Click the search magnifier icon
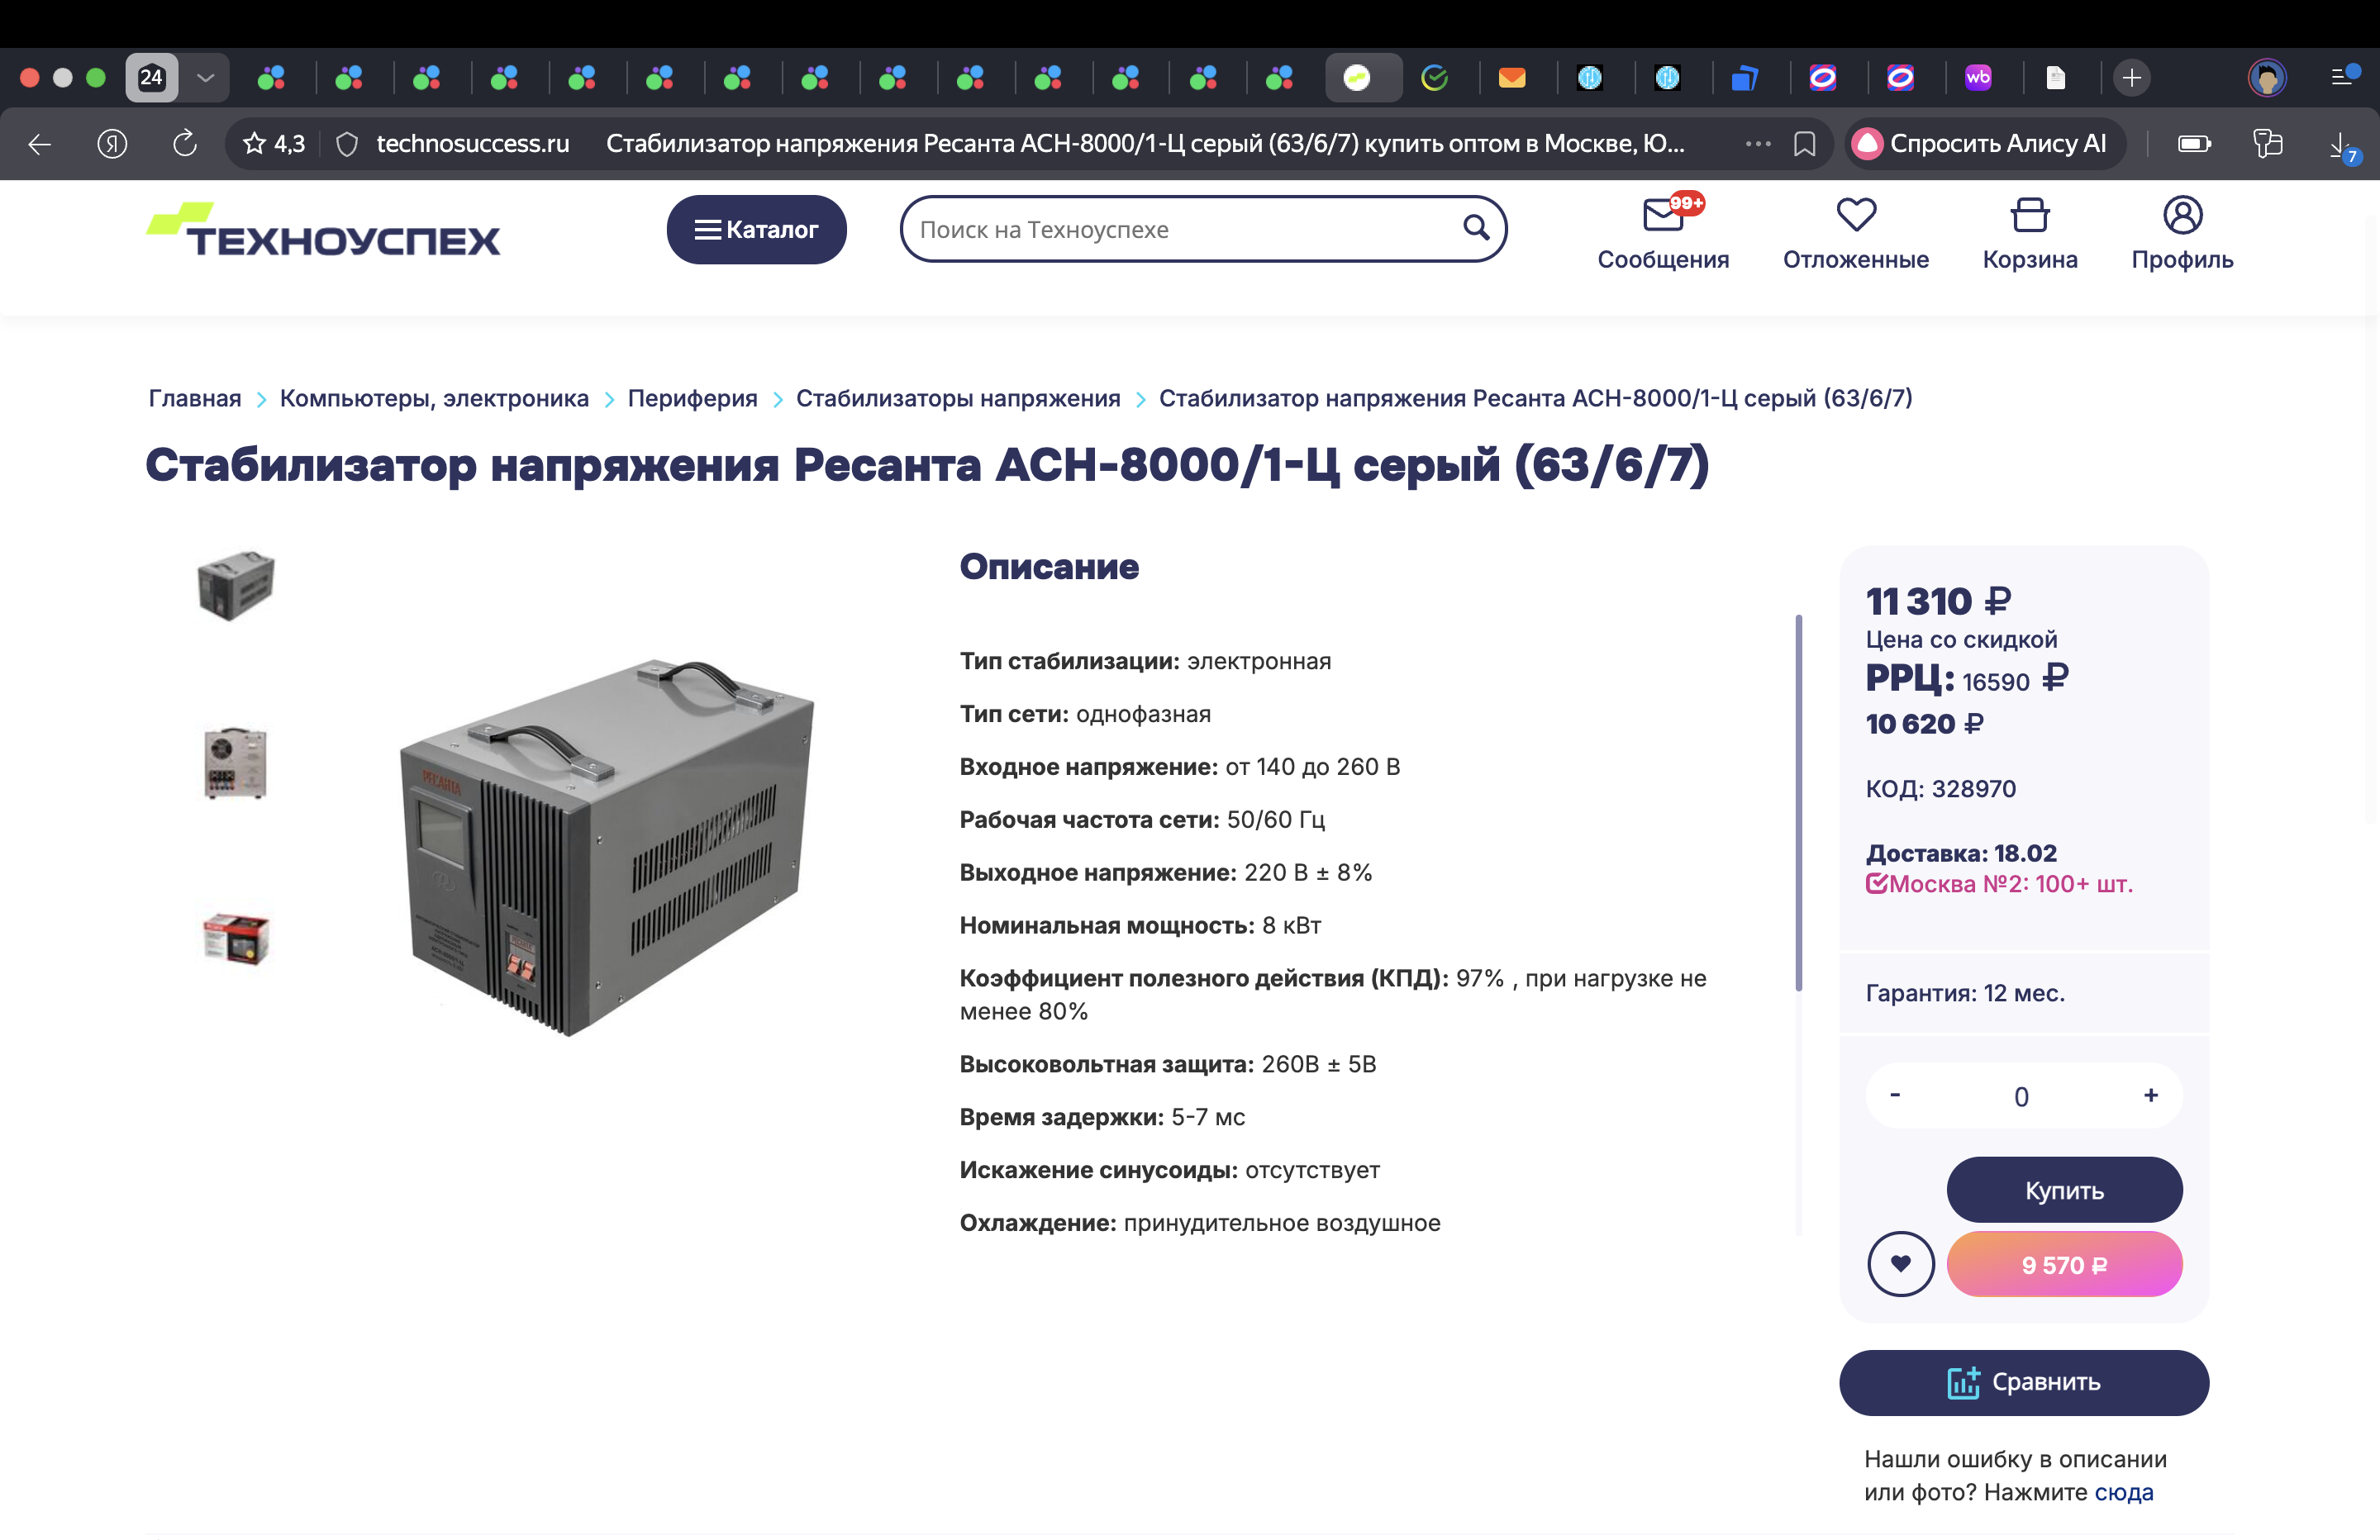The width and height of the screenshot is (2380, 1540). tap(1475, 228)
